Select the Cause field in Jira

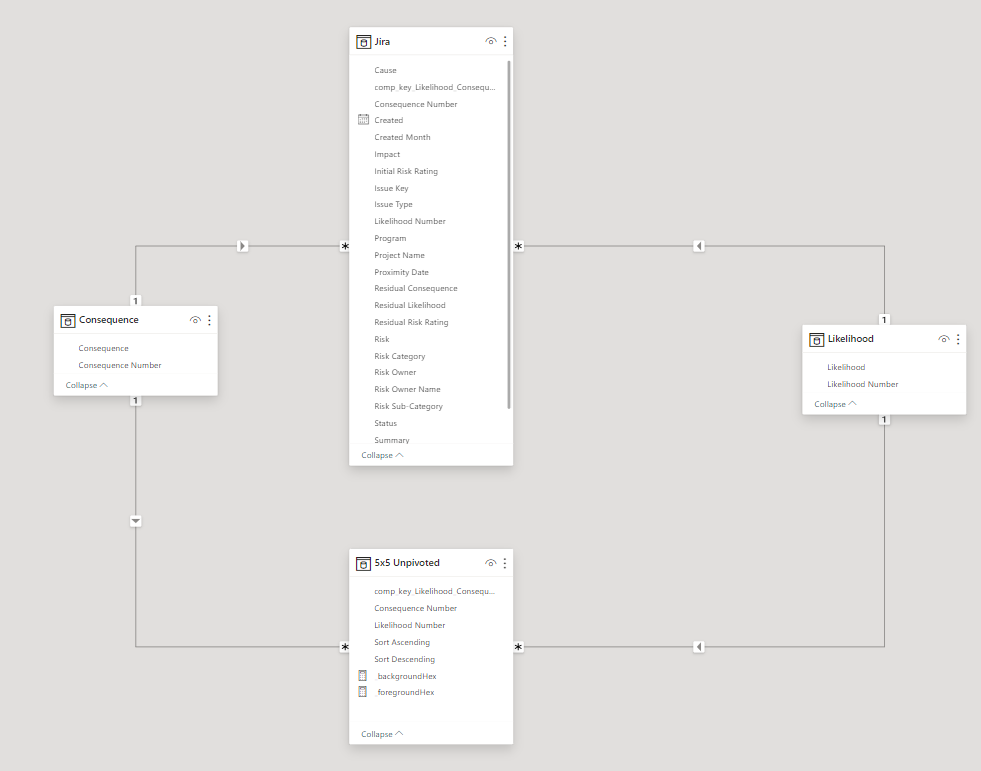[385, 70]
